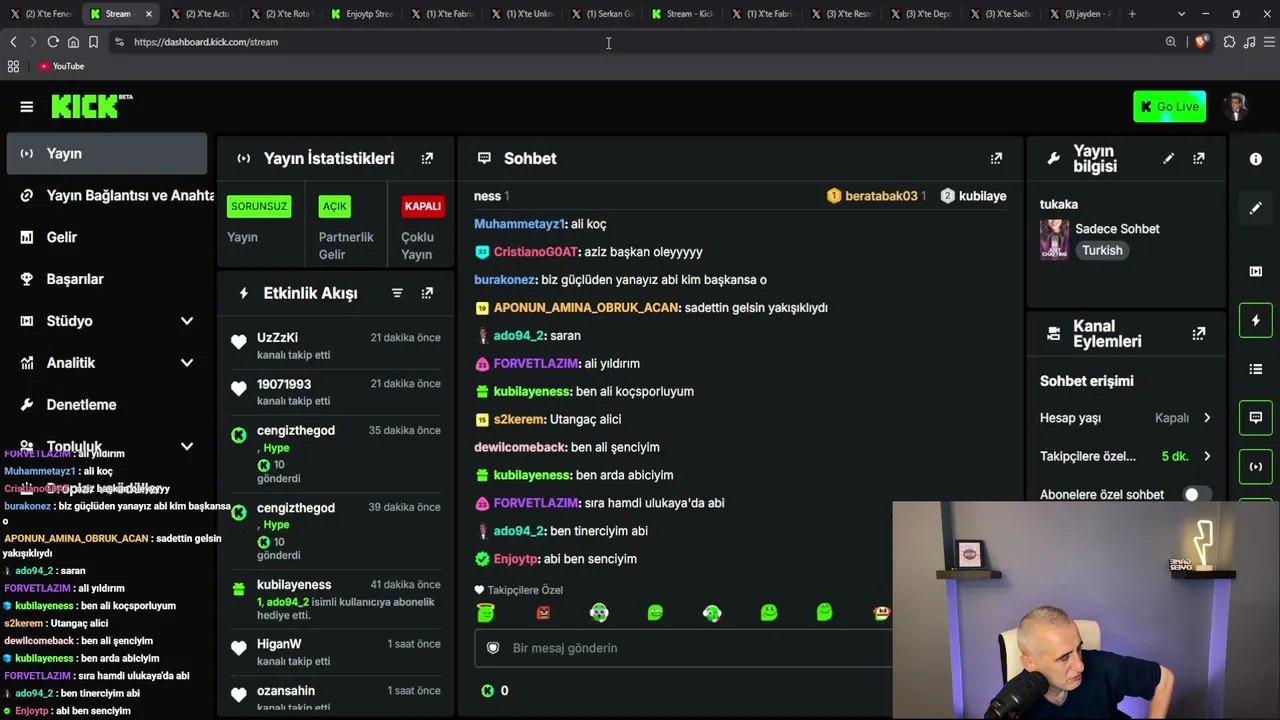
Task: Bookmark this page icon
Action: click(x=93, y=42)
